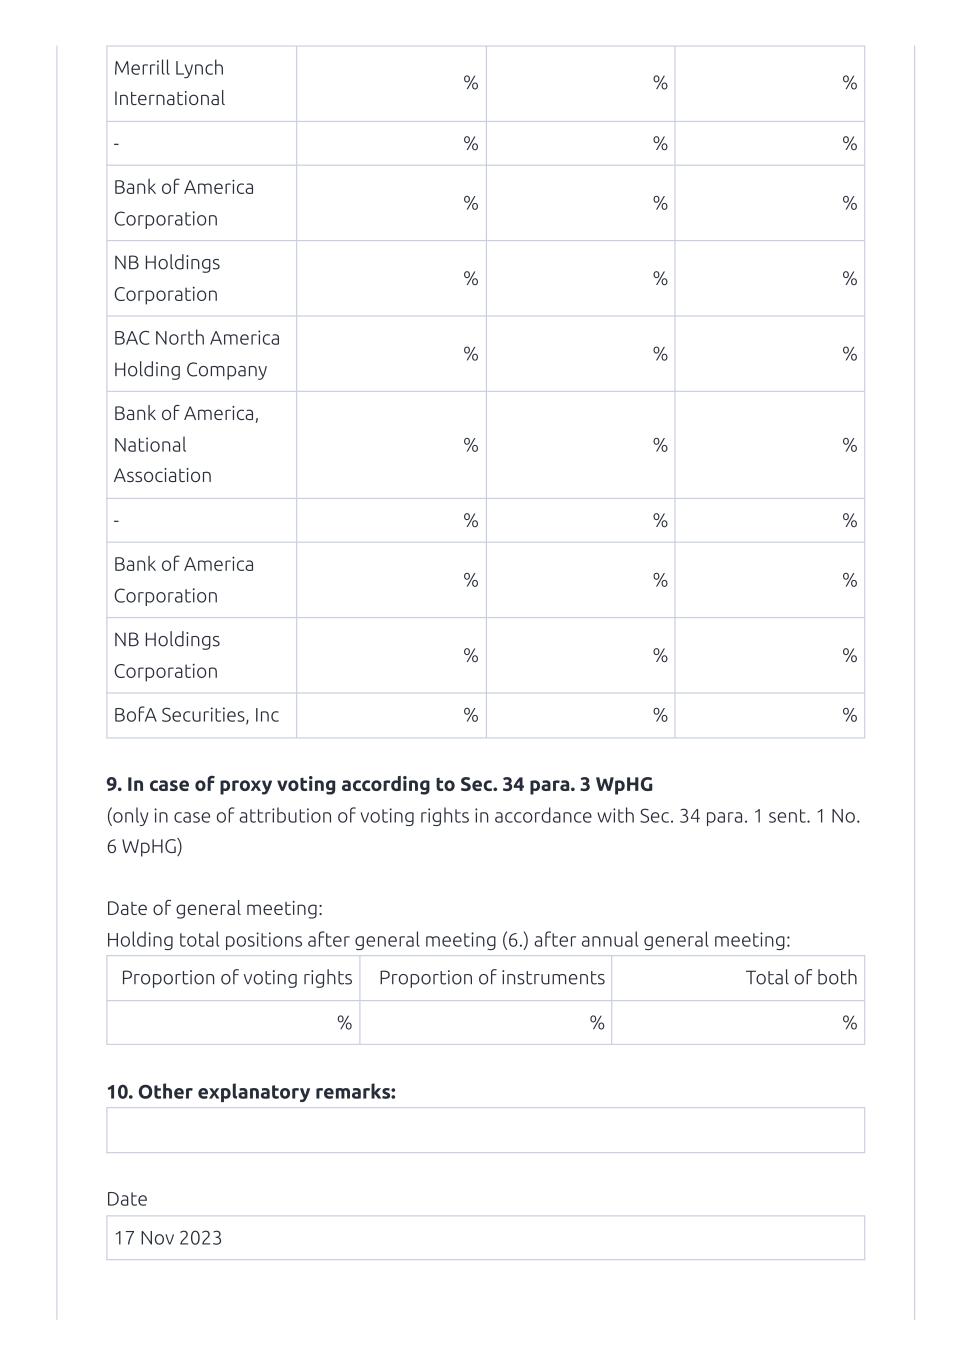965x1365 pixels.
Task: Click NB Holdings Corporation cell above BAC North America
Action: (201, 278)
